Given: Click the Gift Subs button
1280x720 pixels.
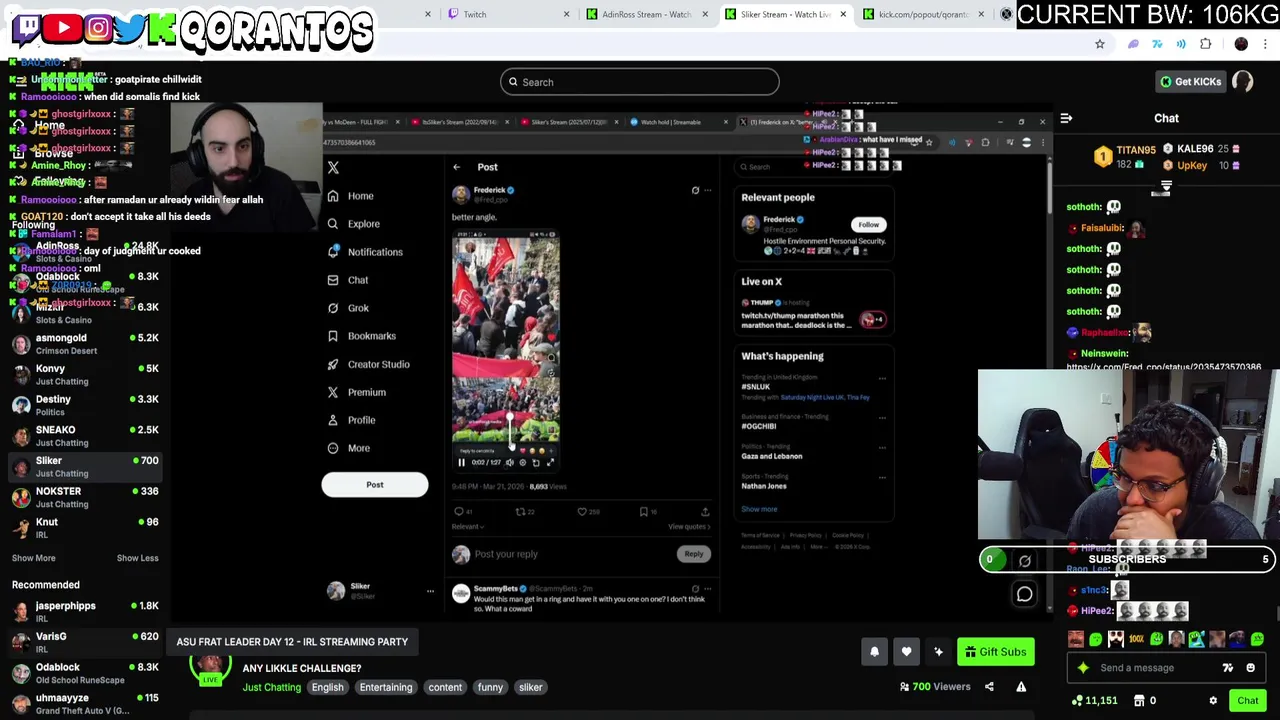Looking at the screenshot, I should 994,652.
